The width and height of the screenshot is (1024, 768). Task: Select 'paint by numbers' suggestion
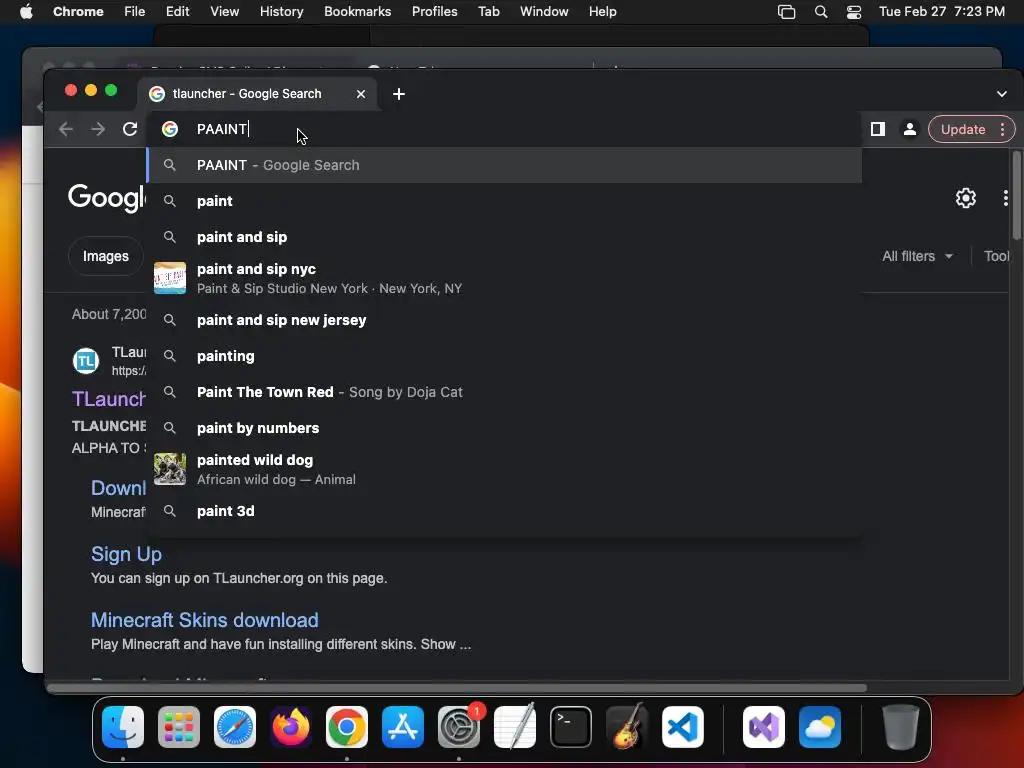pos(504,428)
